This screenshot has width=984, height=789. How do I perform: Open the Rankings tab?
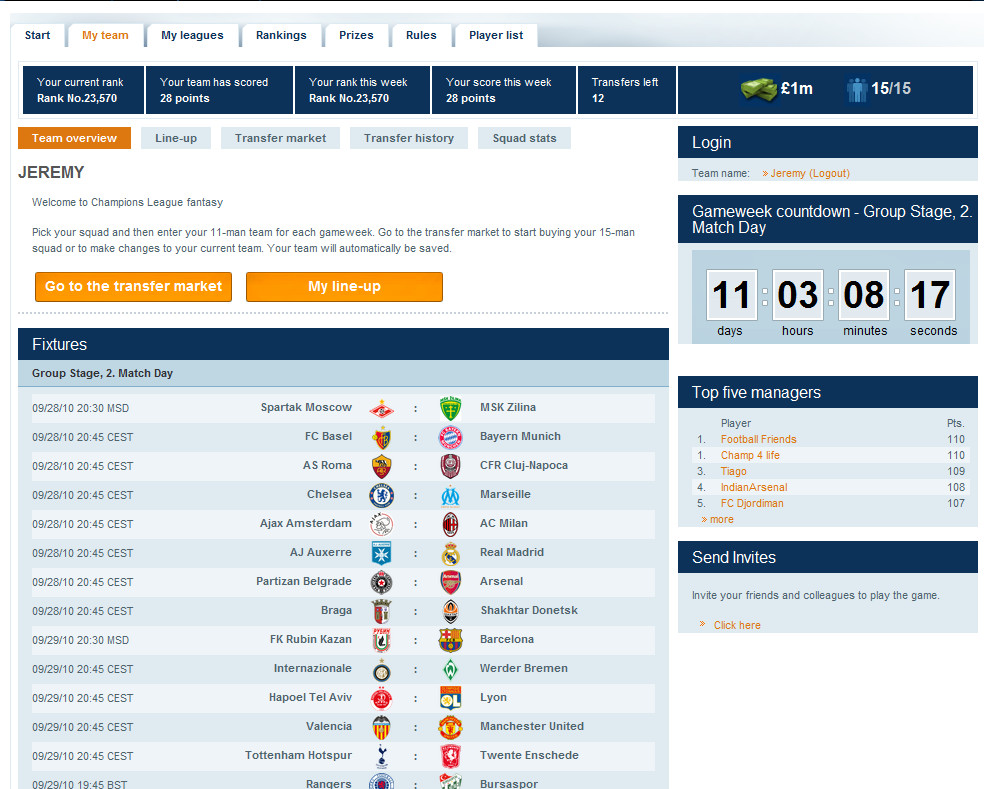(281, 35)
